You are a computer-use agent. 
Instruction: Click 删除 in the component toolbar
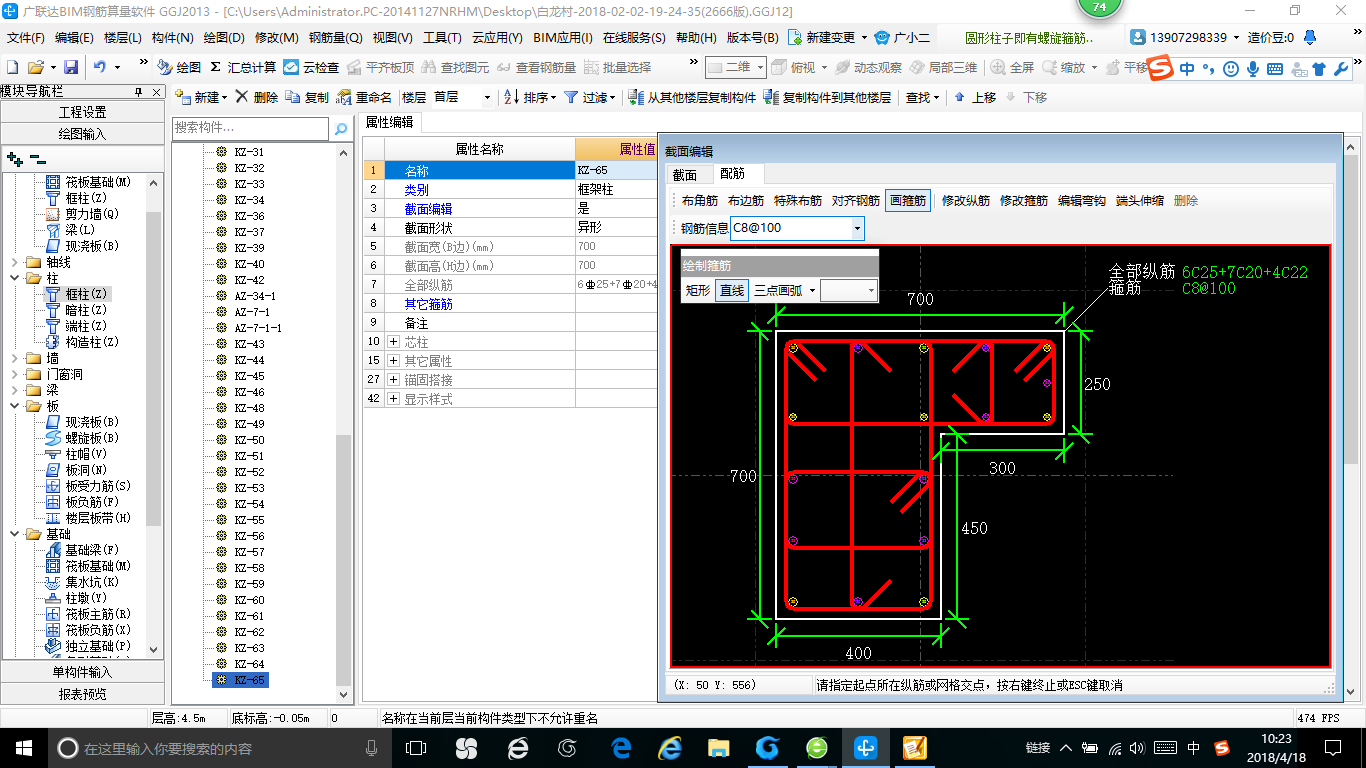pyautogui.click(x=257, y=97)
